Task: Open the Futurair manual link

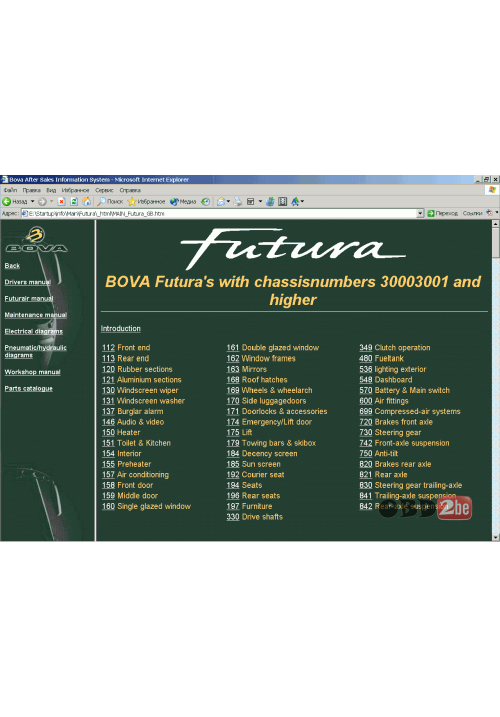Action: pos(29,299)
